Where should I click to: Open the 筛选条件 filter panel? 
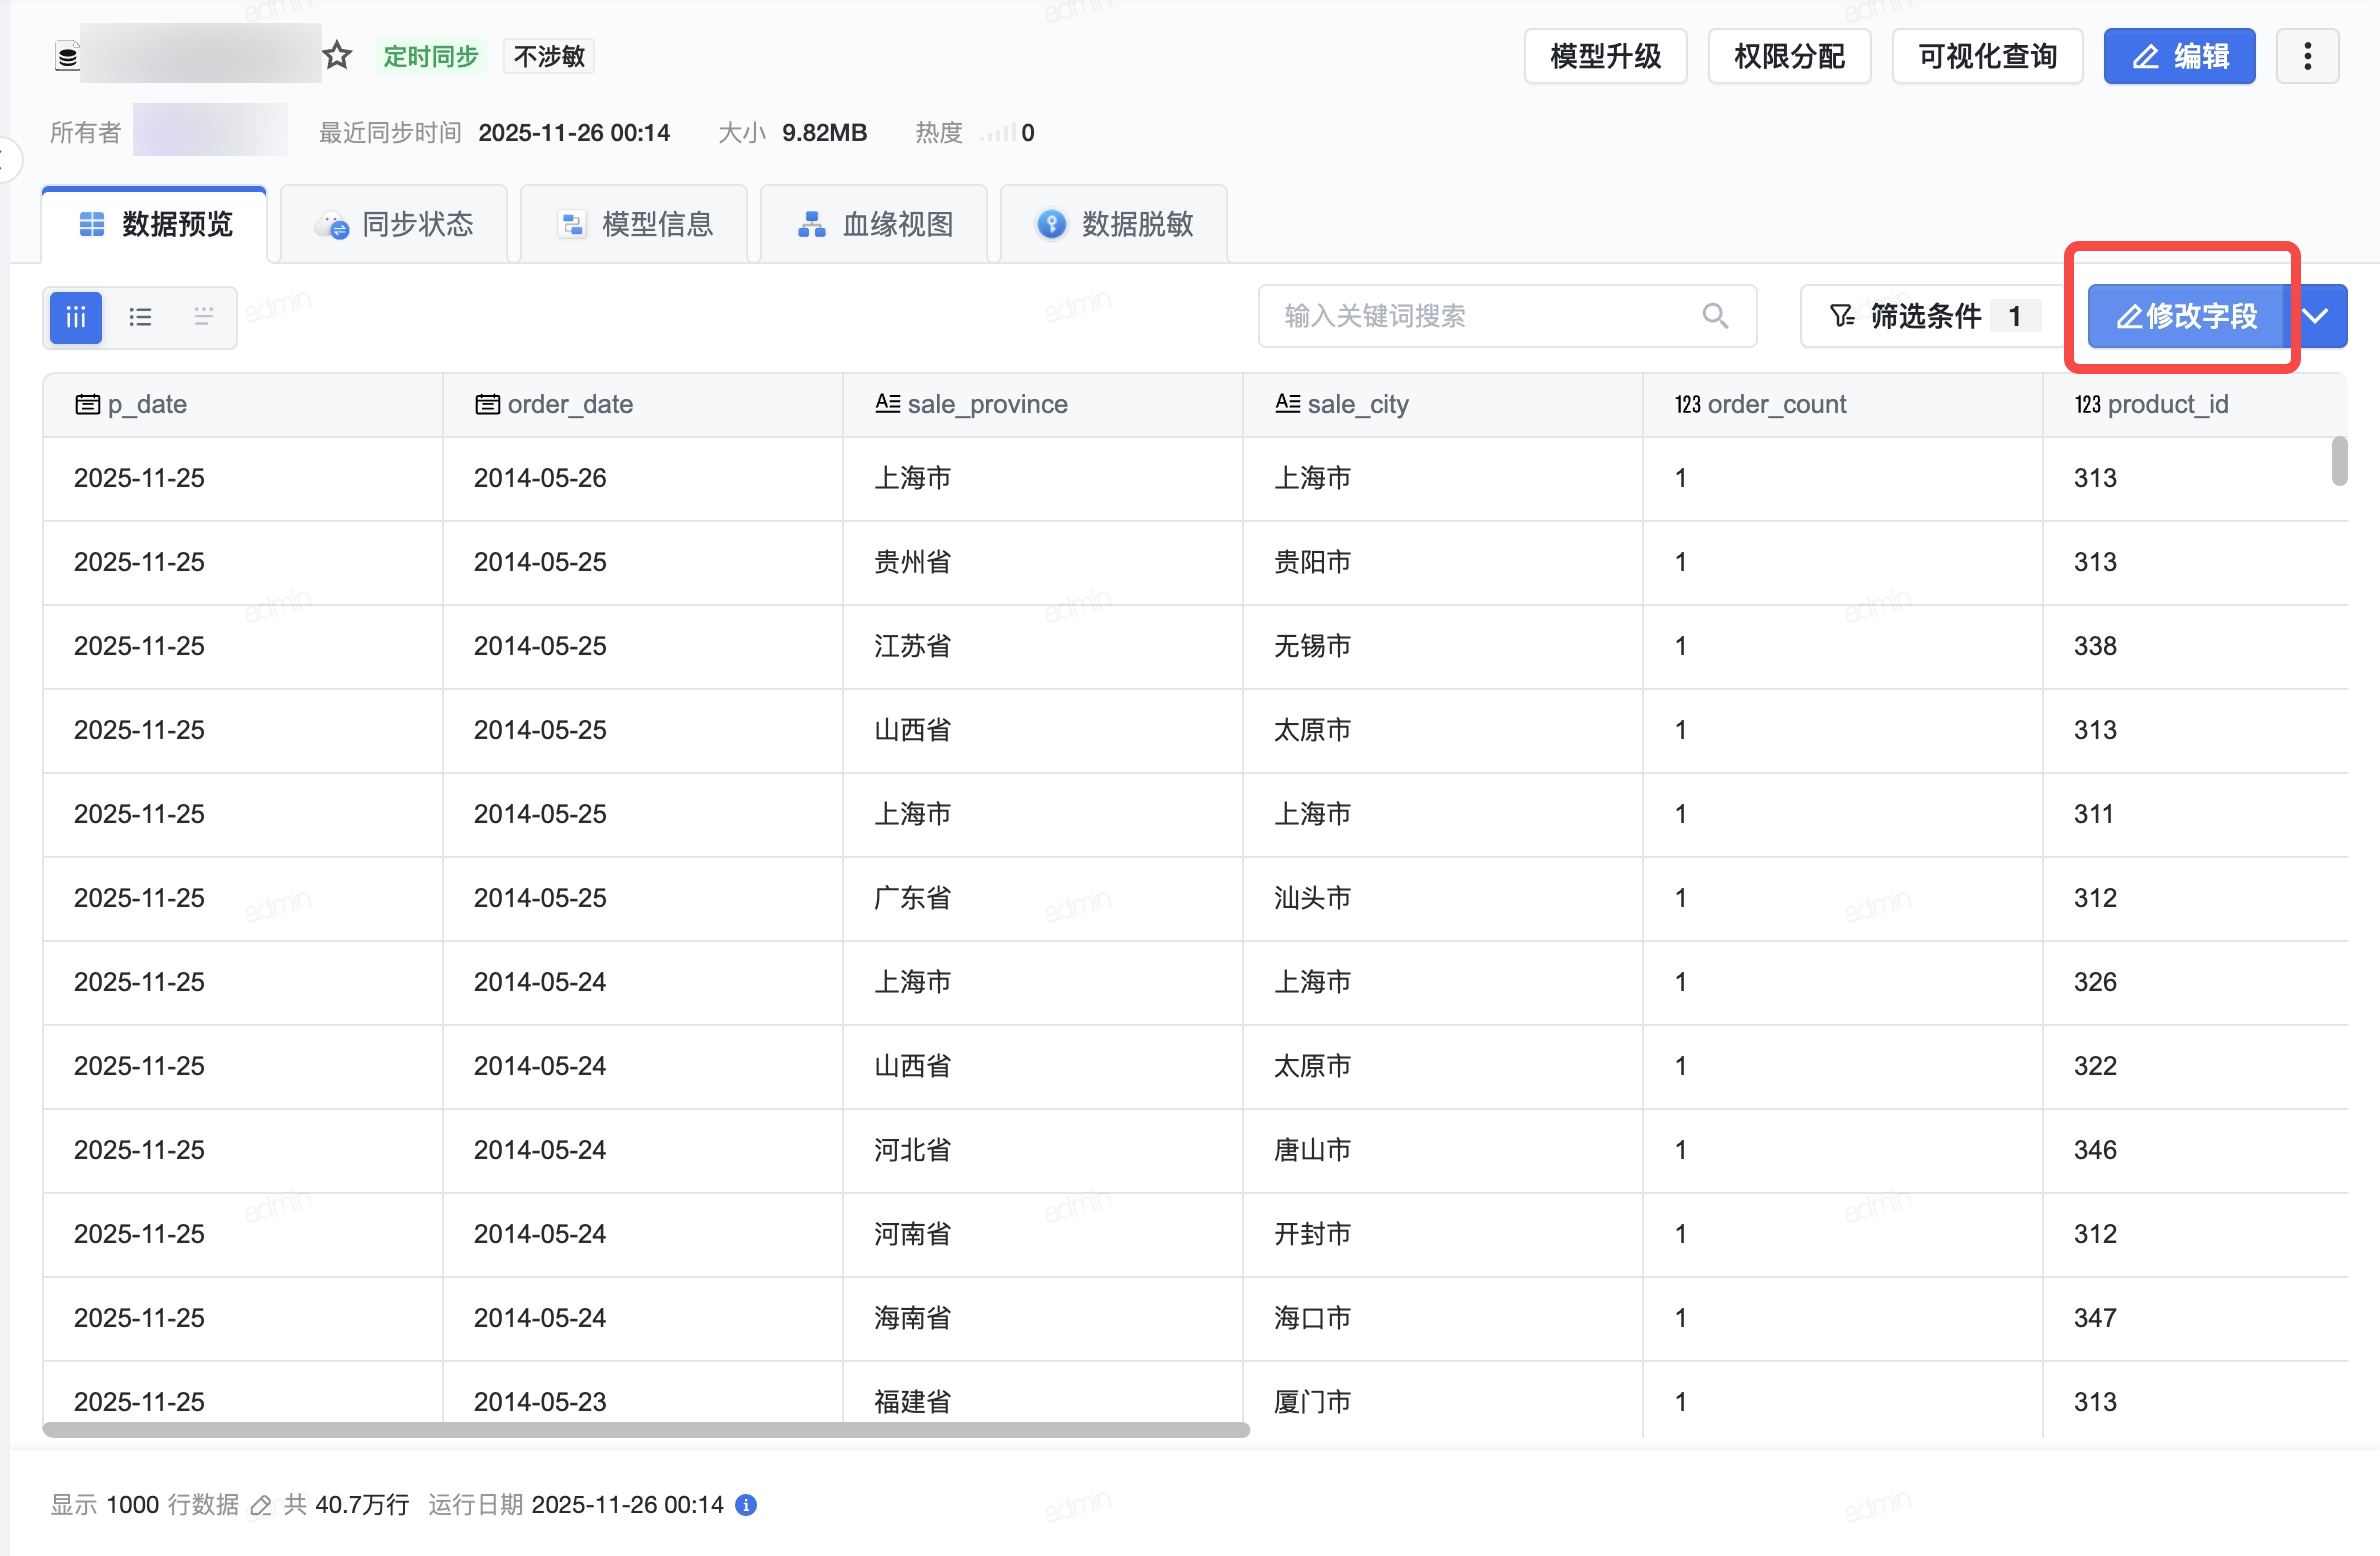click(1923, 316)
